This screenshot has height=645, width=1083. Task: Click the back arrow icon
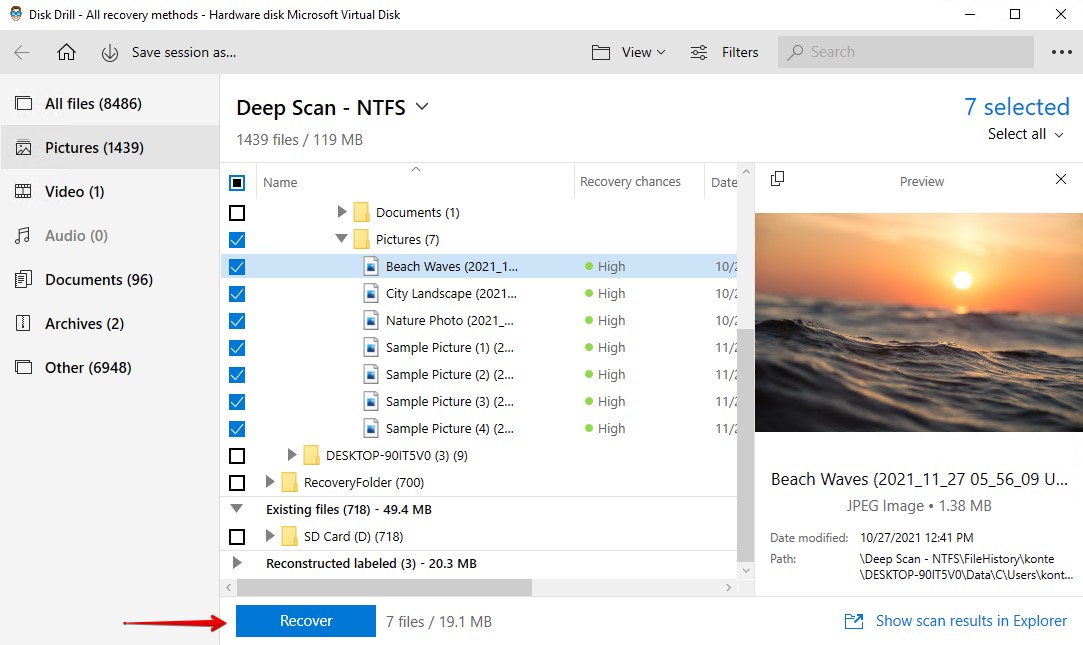(22, 52)
